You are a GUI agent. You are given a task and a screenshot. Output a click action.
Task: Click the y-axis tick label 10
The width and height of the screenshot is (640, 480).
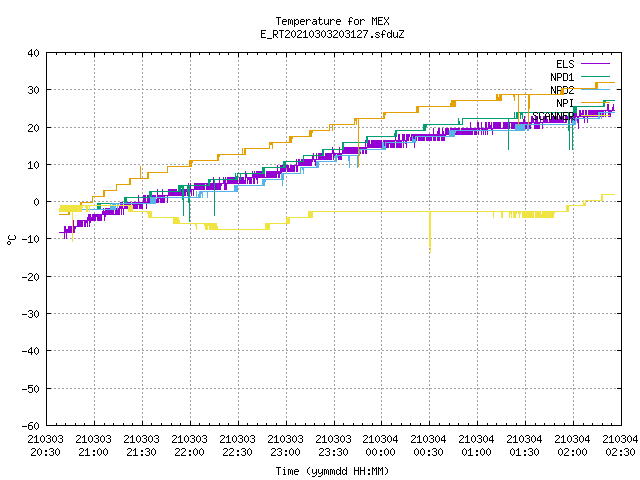pyautogui.click(x=33, y=165)
